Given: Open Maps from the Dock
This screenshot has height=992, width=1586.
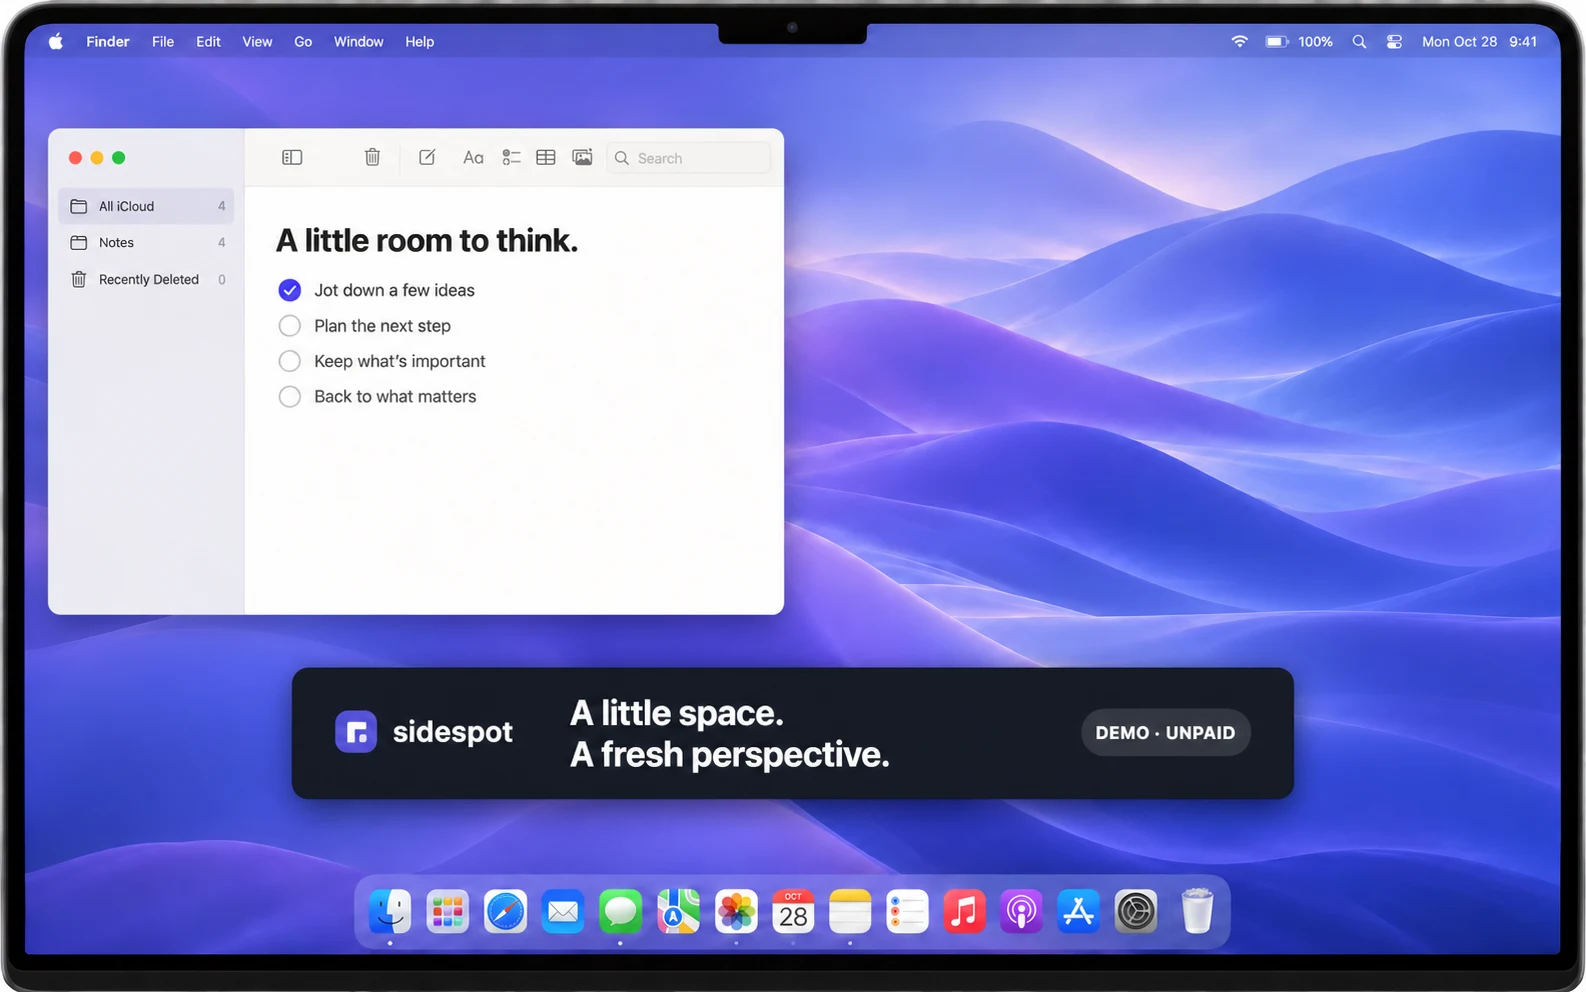Looking at the screenshot, I should pos(678,911).
